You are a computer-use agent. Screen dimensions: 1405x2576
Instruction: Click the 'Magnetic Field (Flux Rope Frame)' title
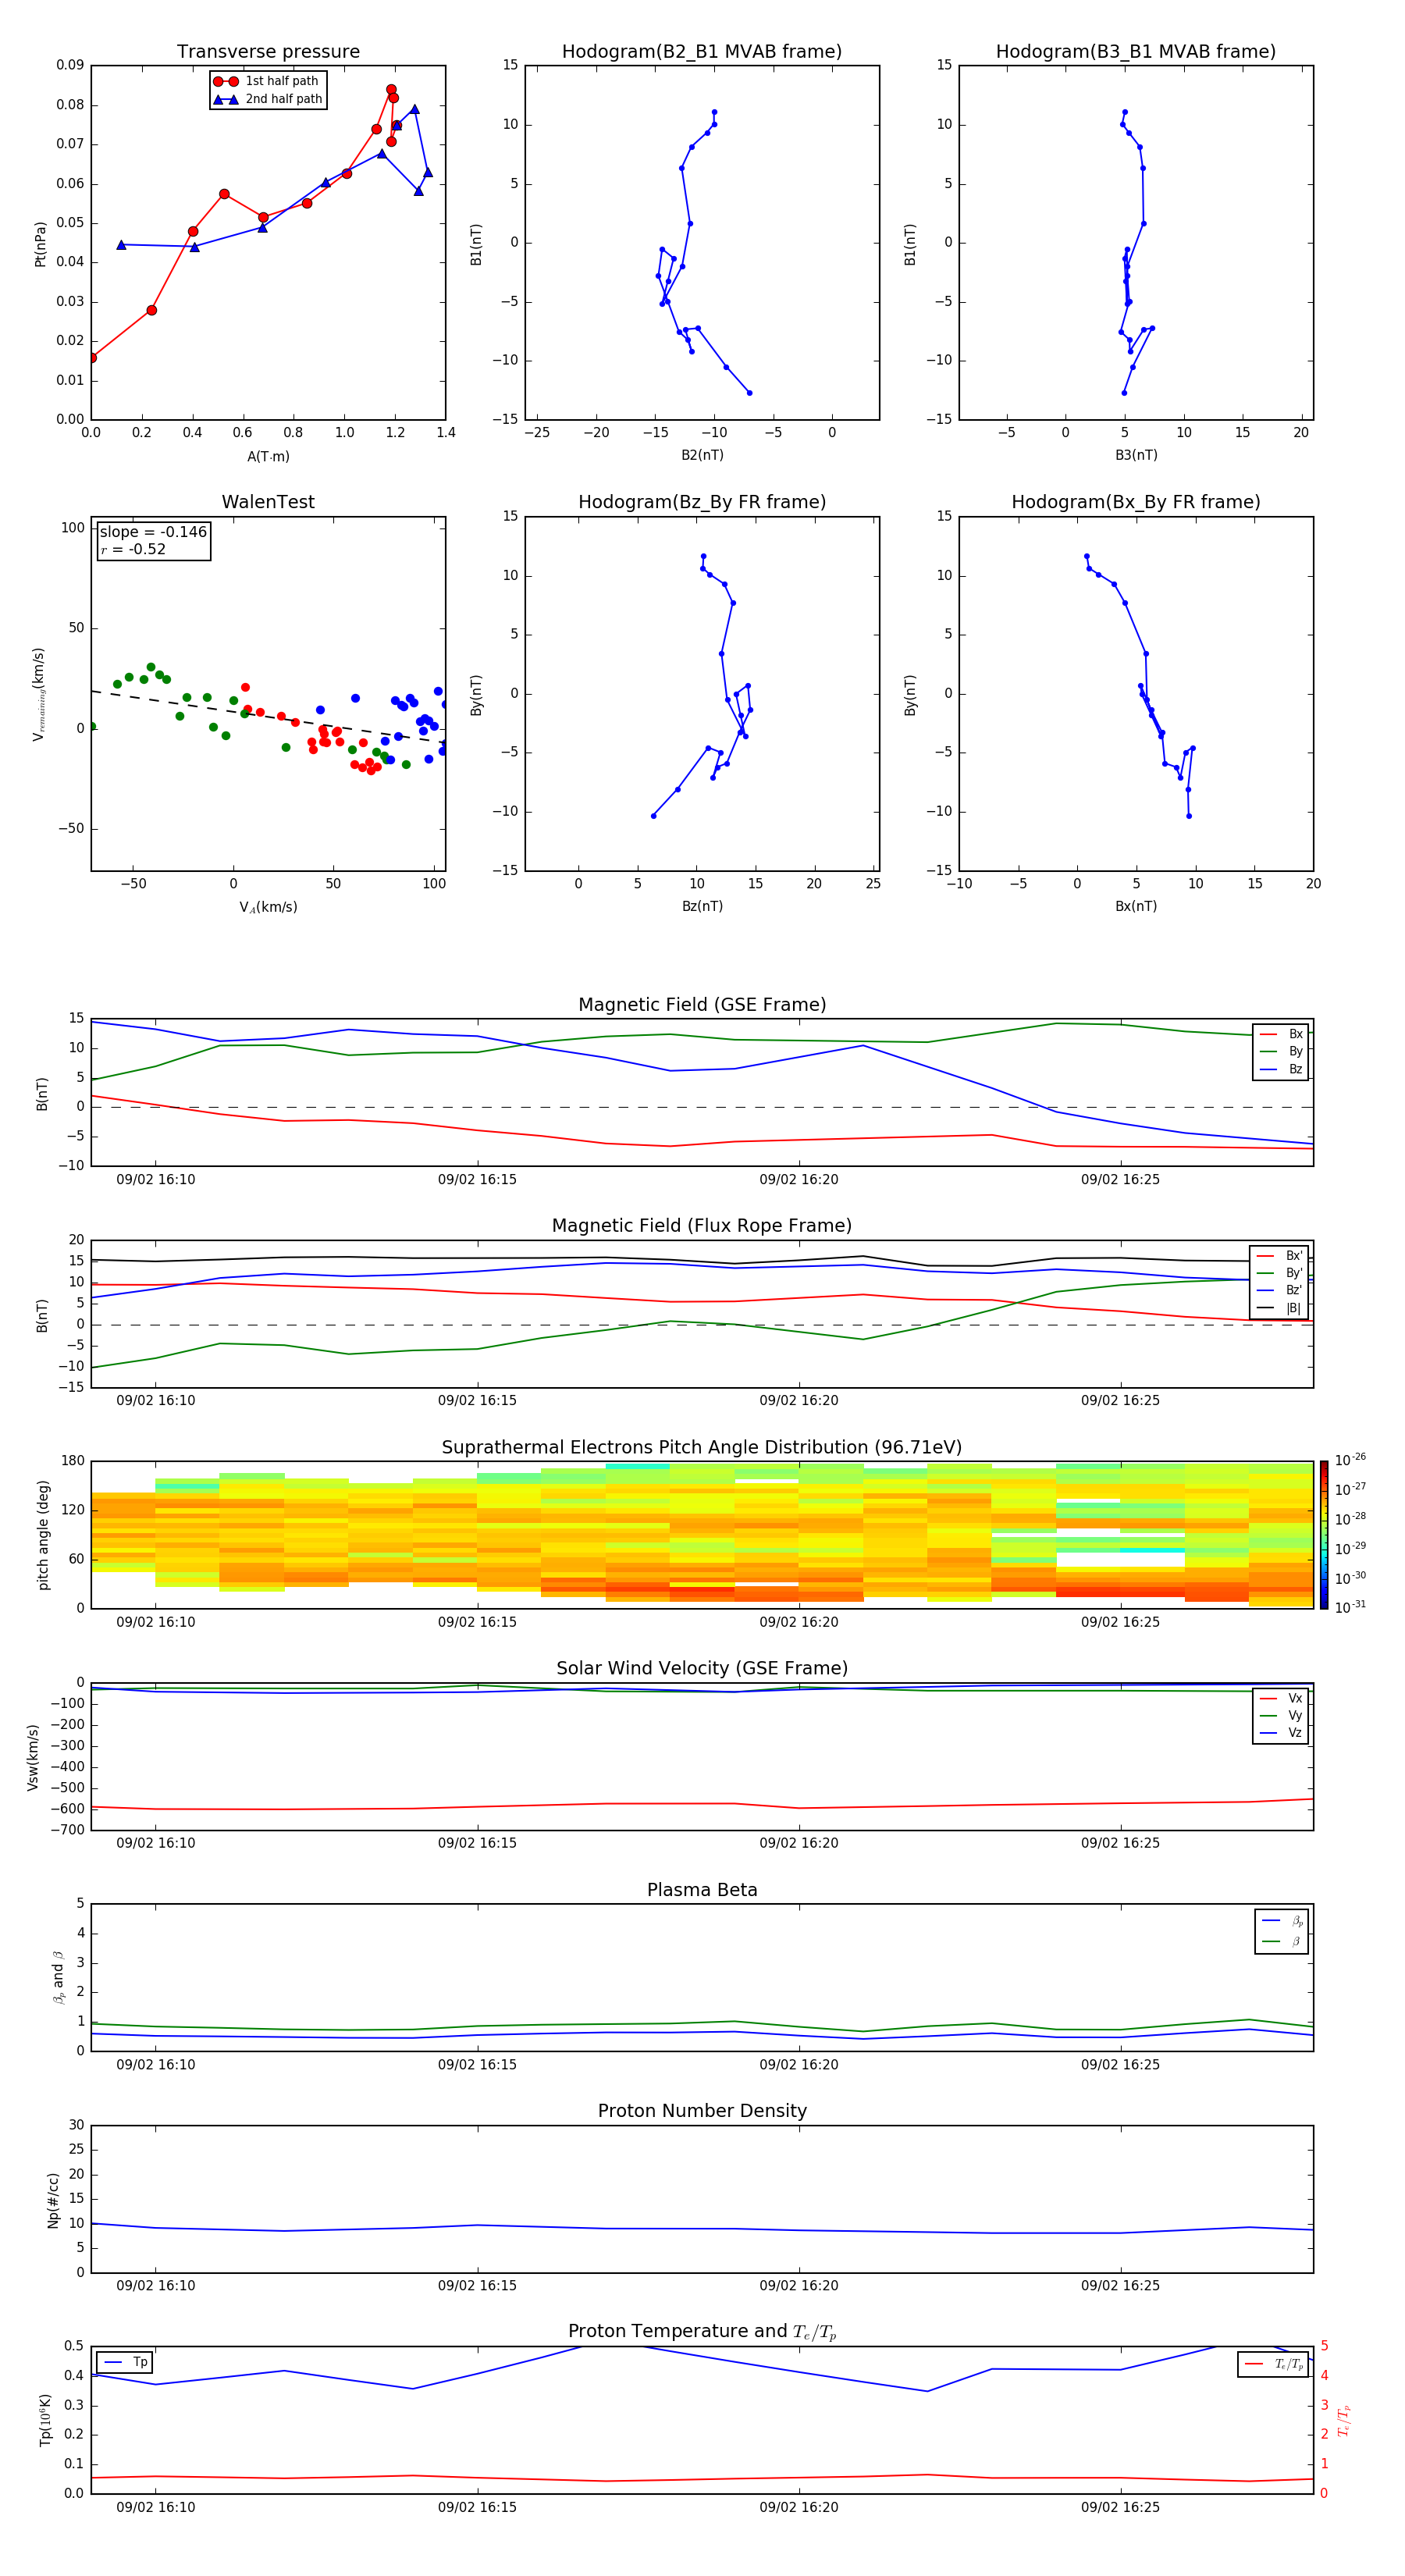pos(702,1226)
